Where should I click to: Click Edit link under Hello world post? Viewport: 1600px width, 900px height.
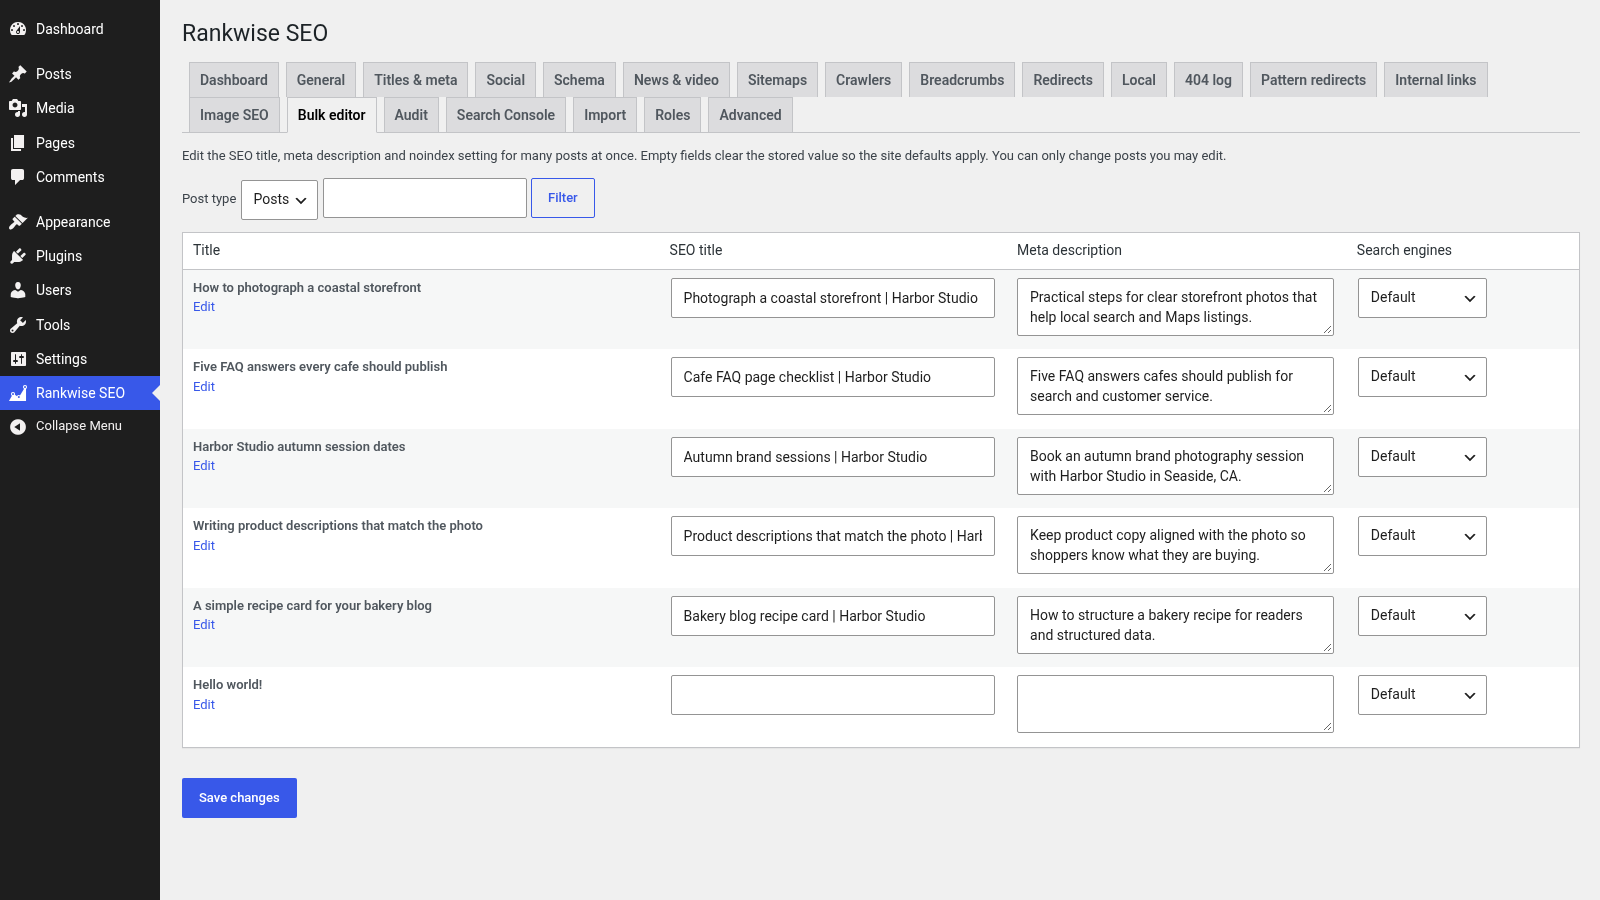204,705
